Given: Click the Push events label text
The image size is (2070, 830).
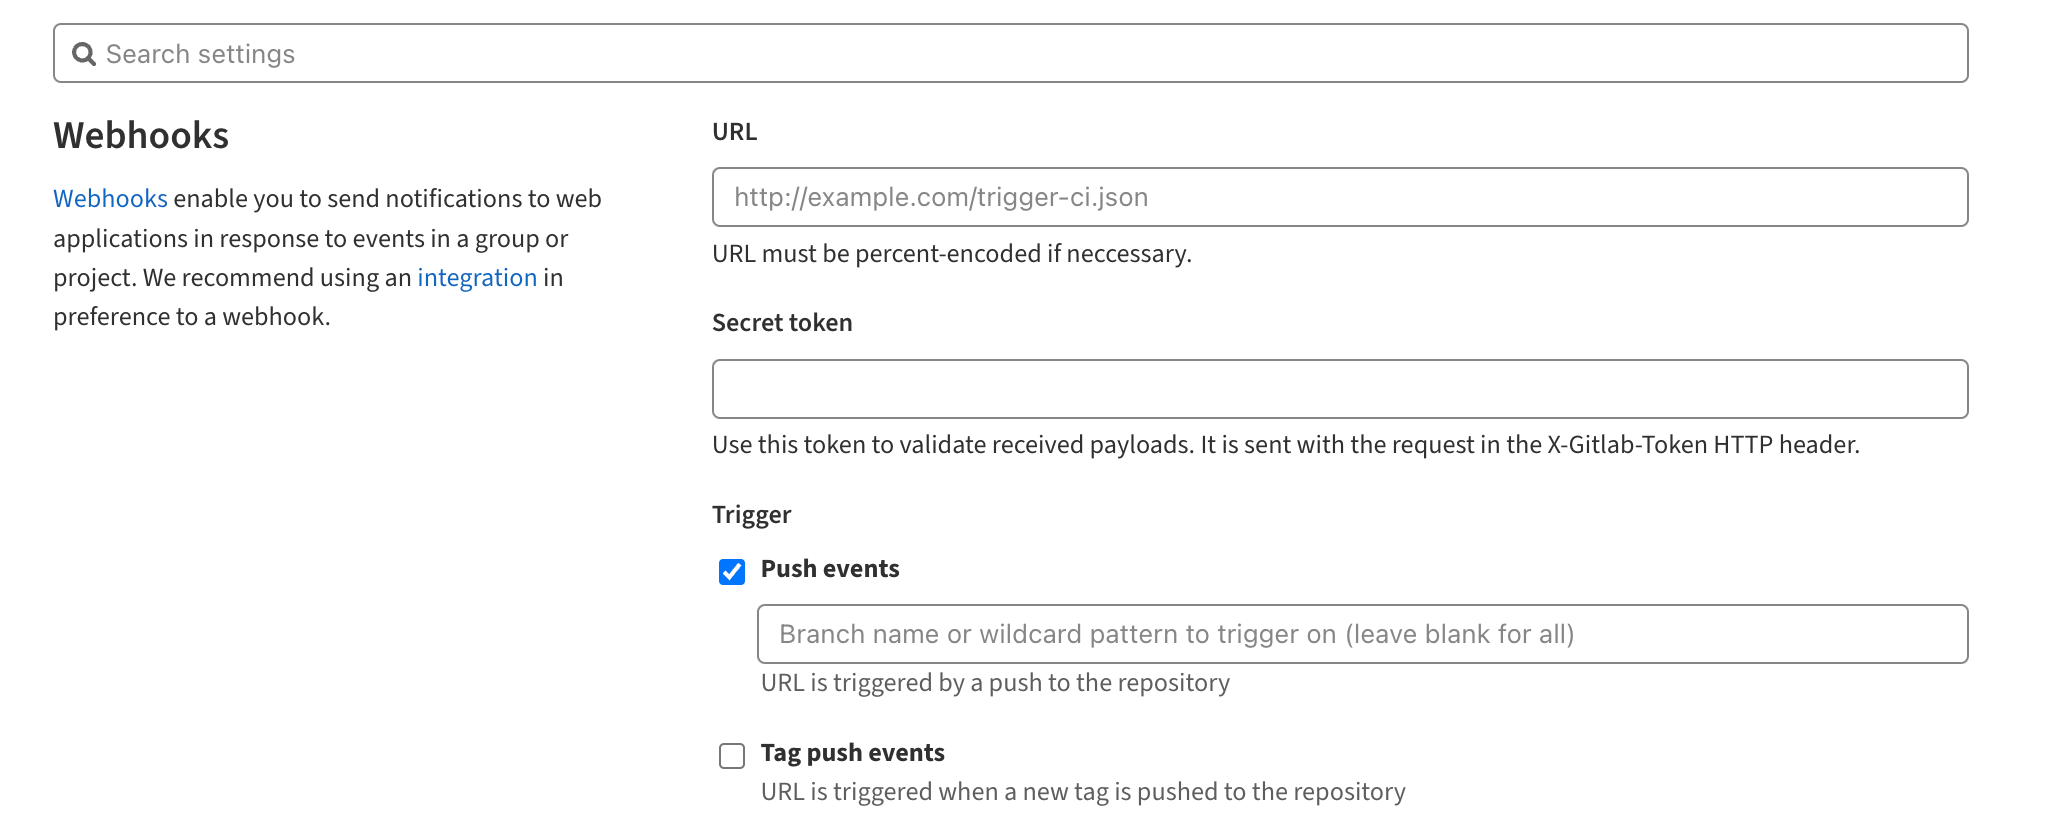Looking at the screenshot, I should pyautogui.click(x=830, y=569).
